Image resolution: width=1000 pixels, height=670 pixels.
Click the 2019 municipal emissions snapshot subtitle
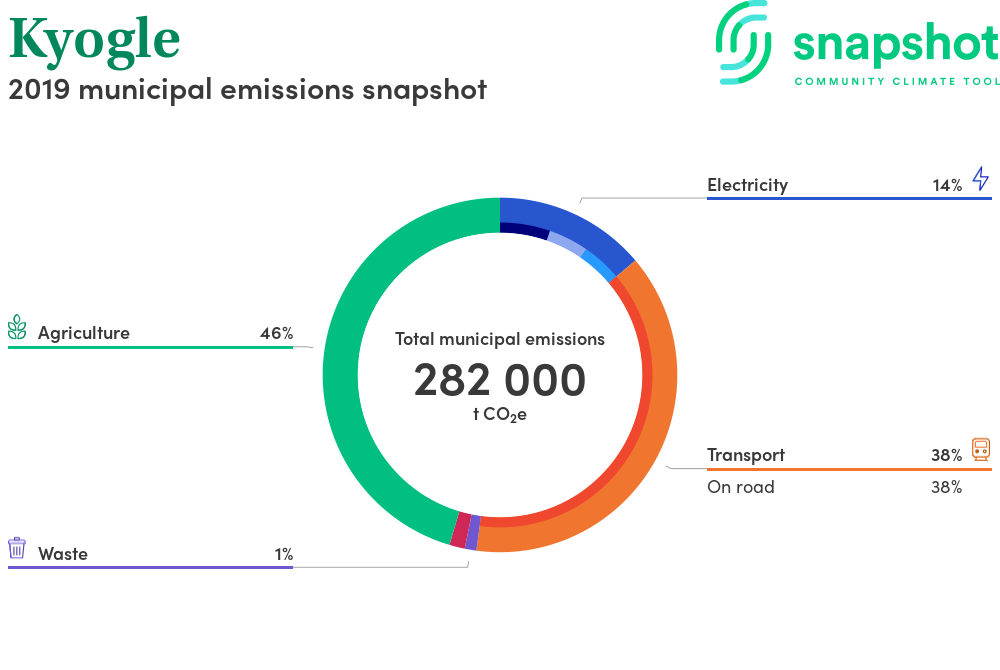click(247, 90)
